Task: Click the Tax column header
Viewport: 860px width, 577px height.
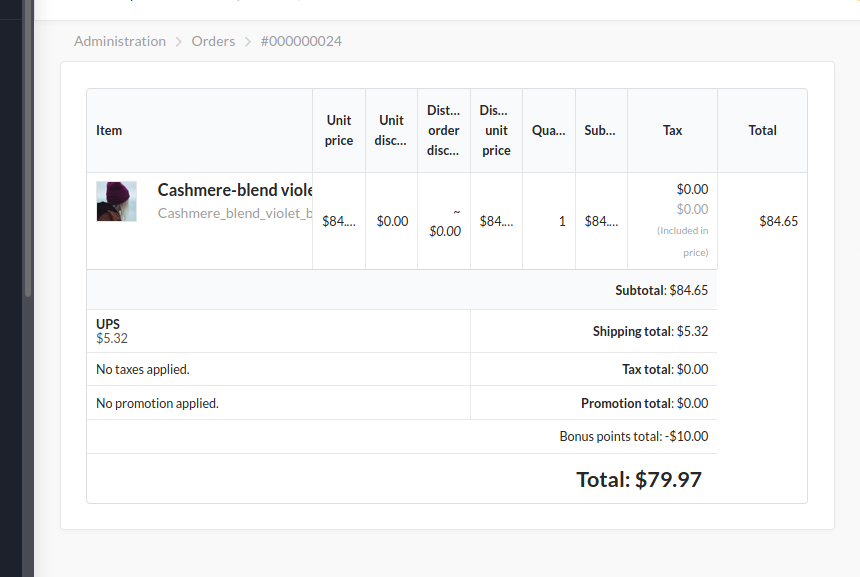Action: click(672, 130)
